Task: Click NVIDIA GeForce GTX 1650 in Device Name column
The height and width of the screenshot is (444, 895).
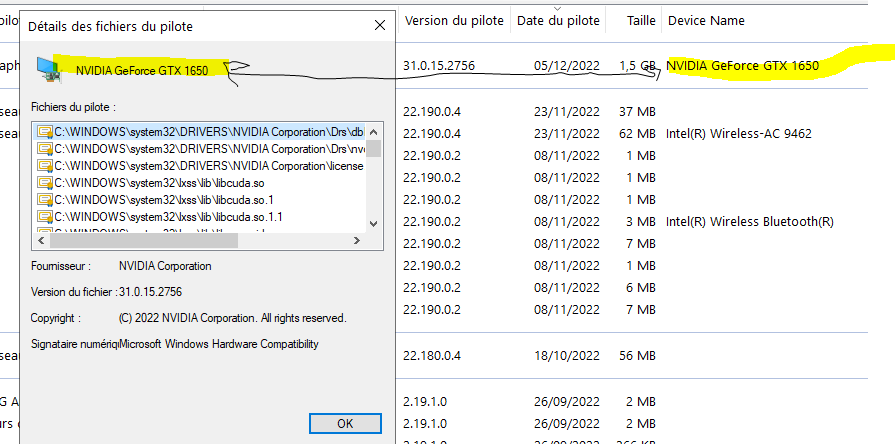Action: [742, 66]
